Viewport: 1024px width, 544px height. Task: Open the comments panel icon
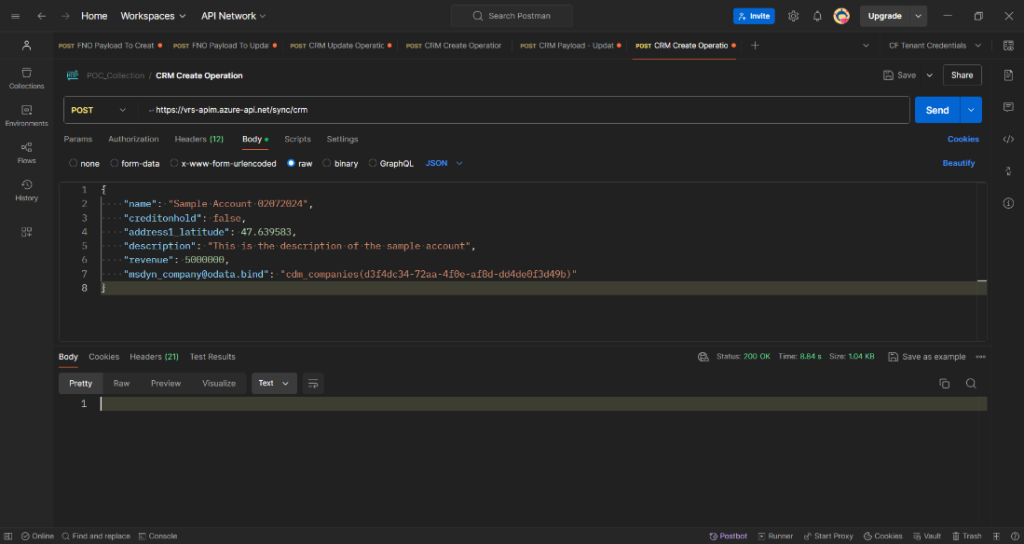coord(1008,106)
